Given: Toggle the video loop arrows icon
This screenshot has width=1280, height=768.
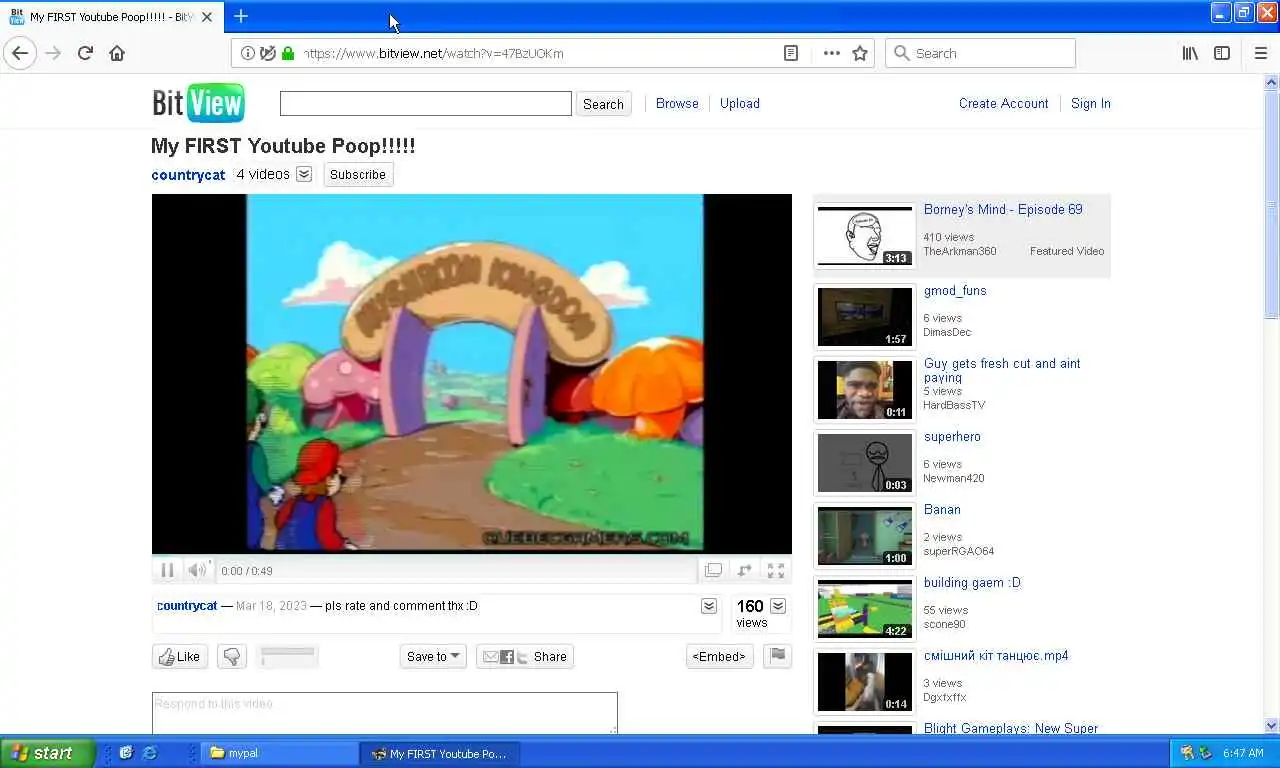Looking at the screenshot, I should (x=744, y=570).
